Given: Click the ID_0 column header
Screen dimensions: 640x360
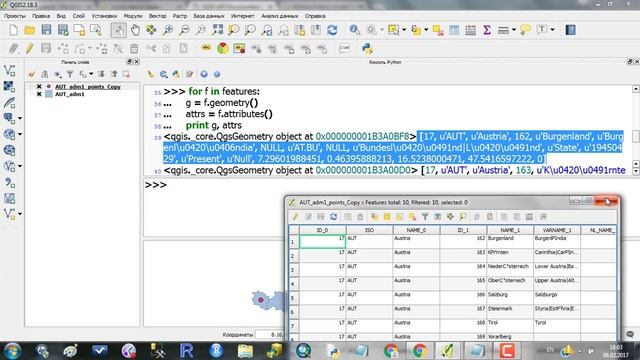Looking at the screenshot, I should 322,230.
